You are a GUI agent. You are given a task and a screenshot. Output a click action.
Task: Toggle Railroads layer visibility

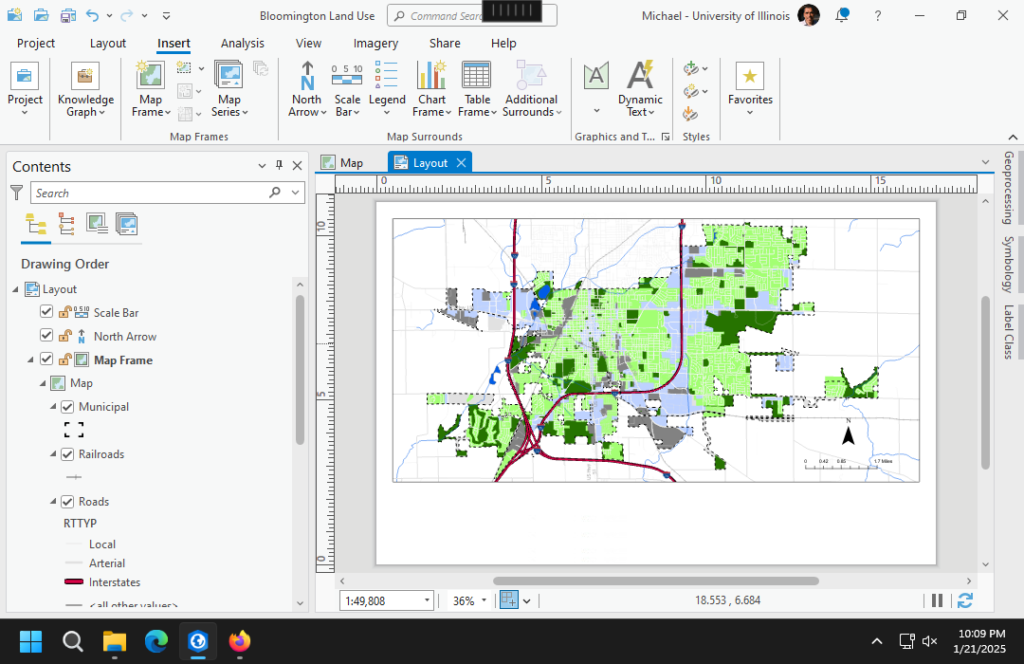click(x=67, y=454)
